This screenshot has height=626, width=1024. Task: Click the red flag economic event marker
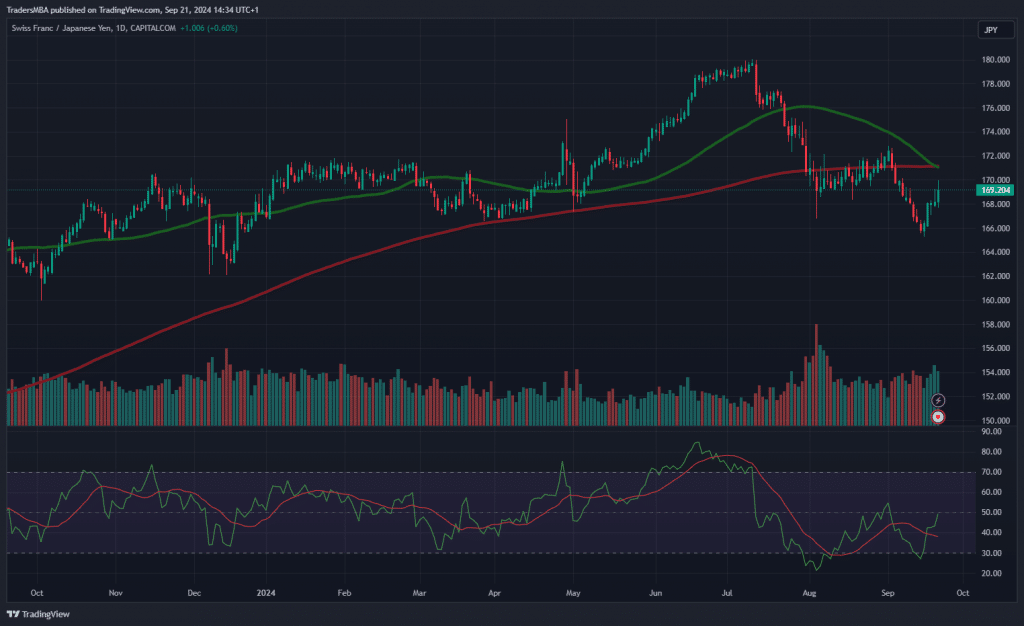point(938,416)
